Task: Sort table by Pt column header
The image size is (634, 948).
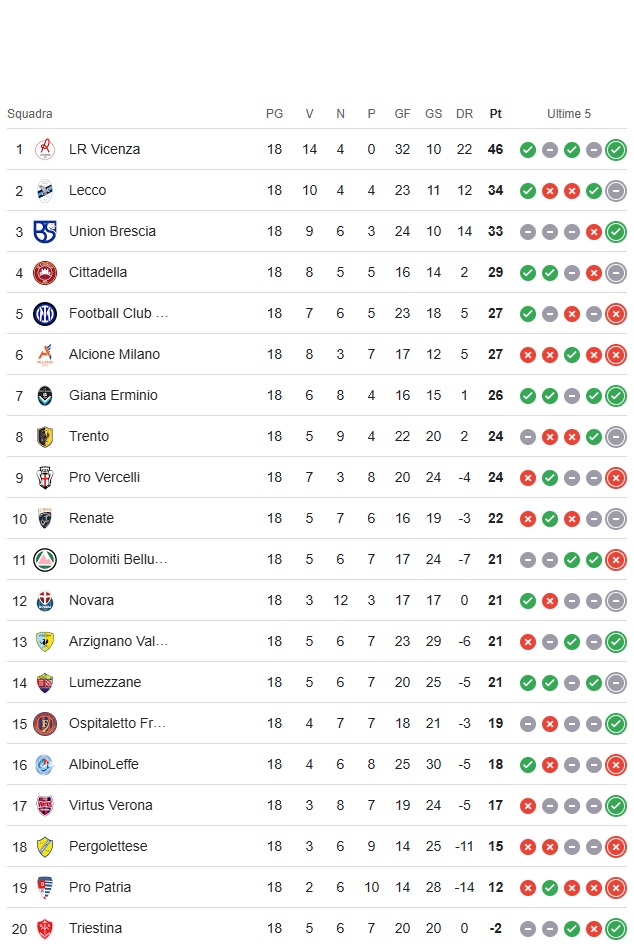Action: (495, 114)
